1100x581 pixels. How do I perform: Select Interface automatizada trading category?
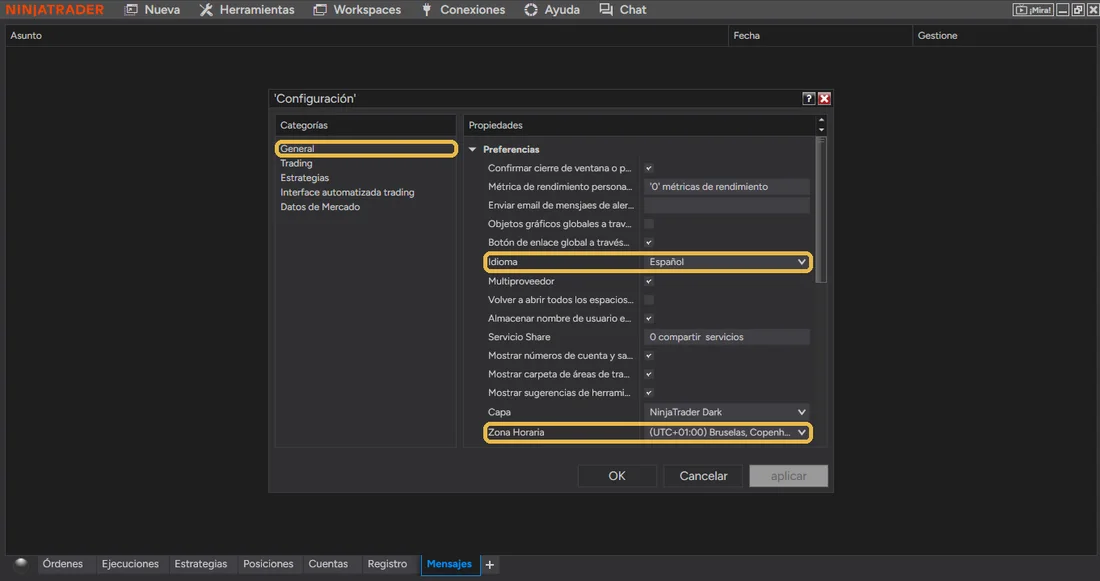tap(347, 192)
